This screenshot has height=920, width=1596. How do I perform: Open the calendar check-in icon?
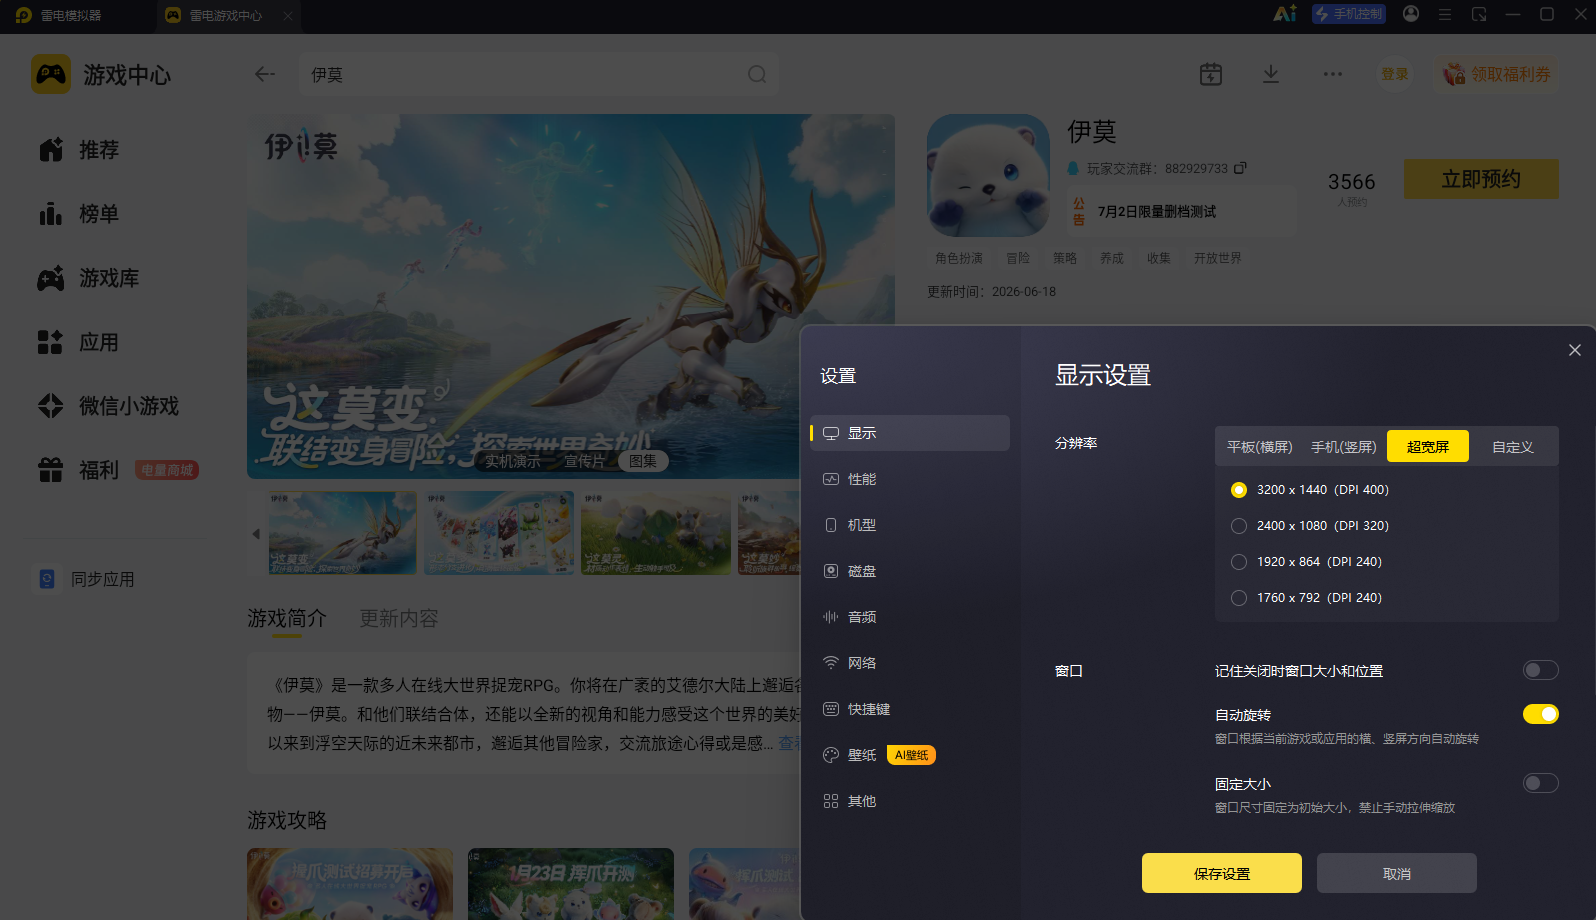click(1211, 74)
